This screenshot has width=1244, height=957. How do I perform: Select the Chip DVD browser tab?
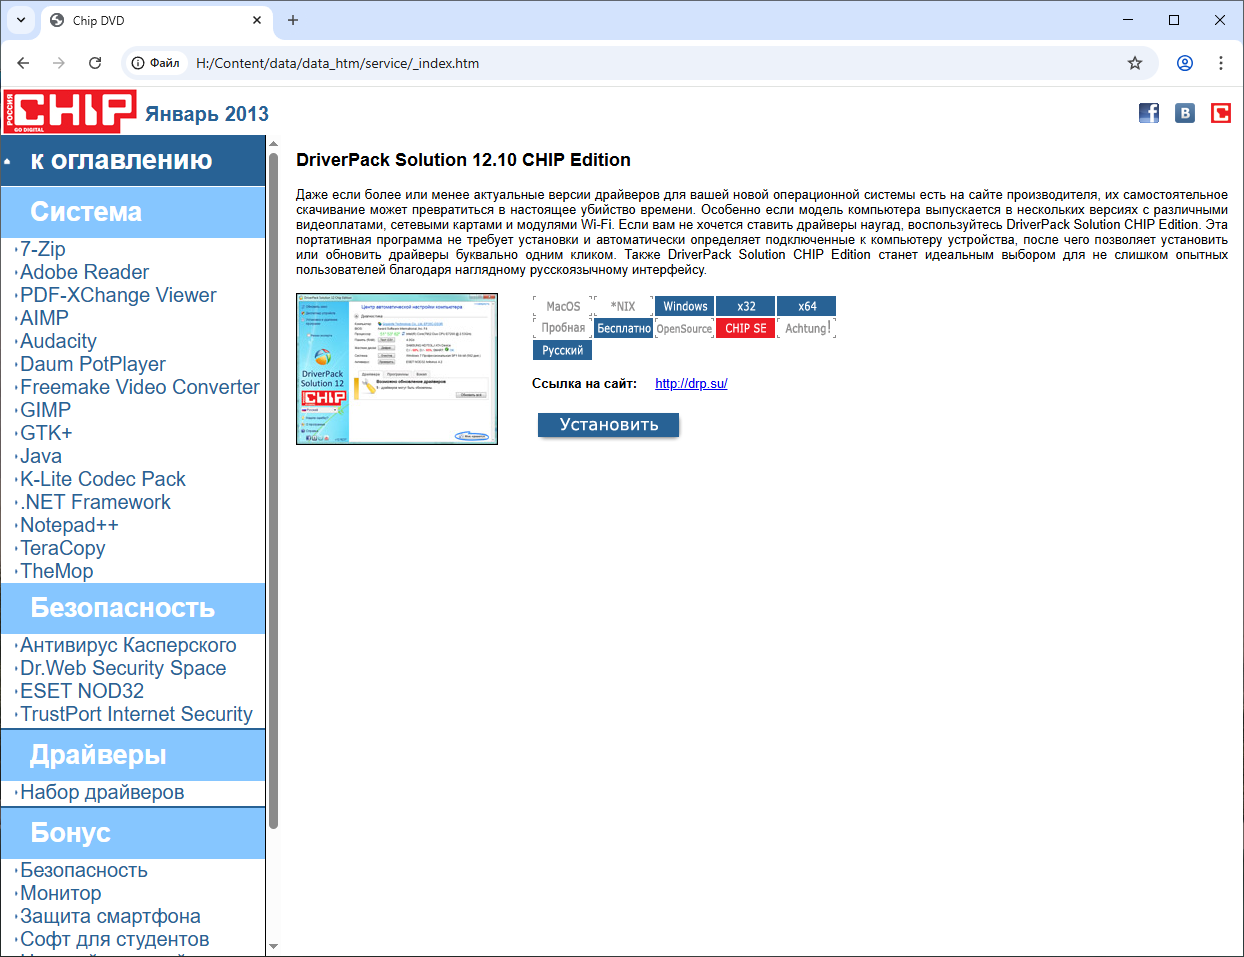(x=156, y=20)
